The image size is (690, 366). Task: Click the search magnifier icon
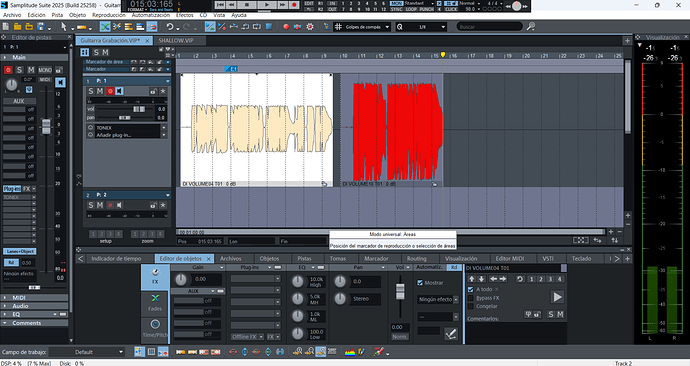point(531,27)
